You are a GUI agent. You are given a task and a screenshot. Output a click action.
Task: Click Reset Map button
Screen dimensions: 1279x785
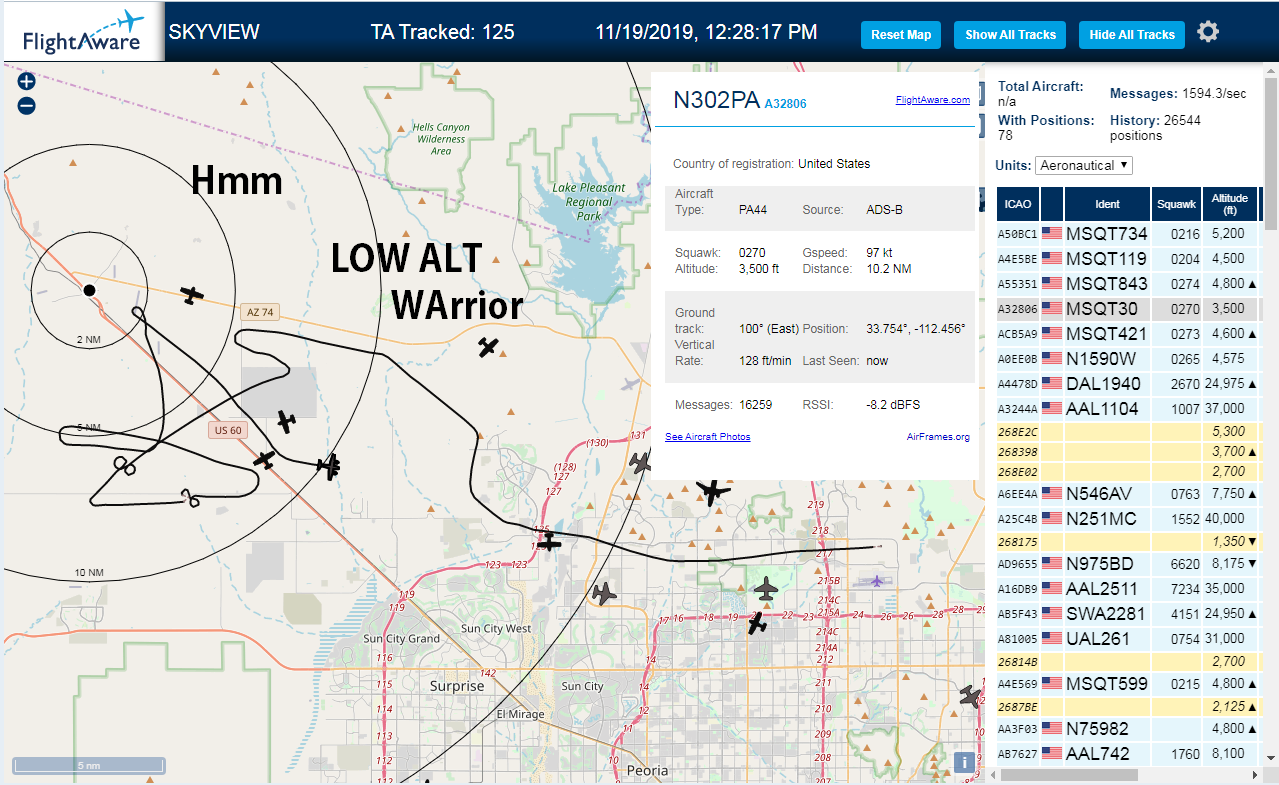coord(901,34)
